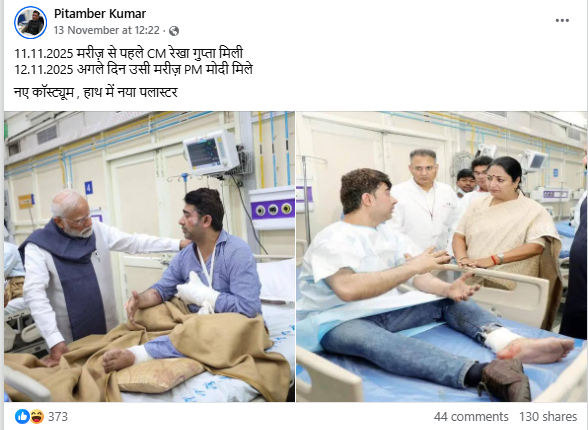
Task: Open the 130 shares link
Action: 548,417
